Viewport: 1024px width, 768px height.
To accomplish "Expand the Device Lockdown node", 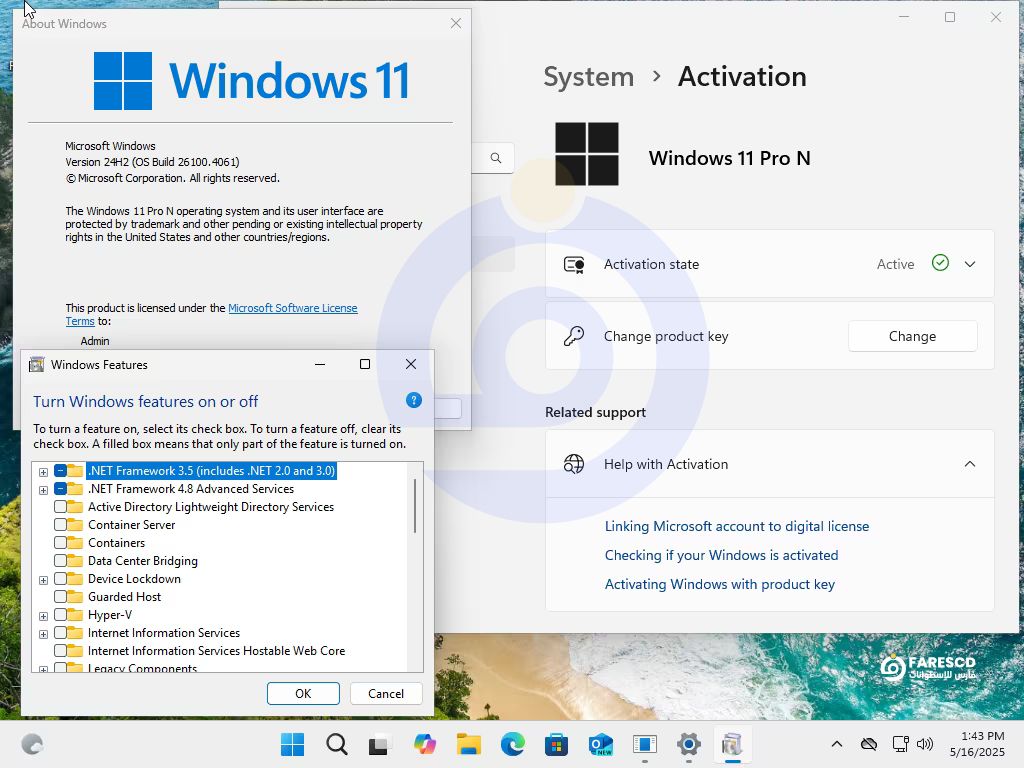I will tap(43, 580).
